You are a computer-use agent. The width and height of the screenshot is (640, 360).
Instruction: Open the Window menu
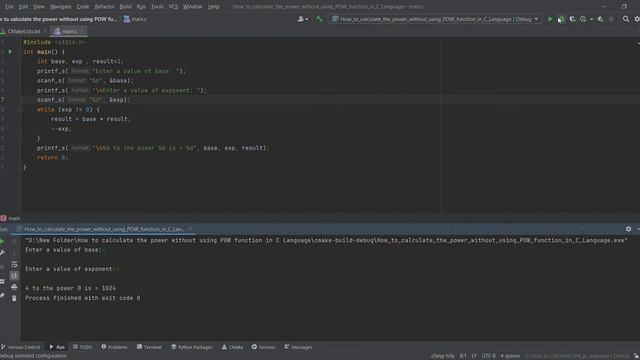coord(193,7)
